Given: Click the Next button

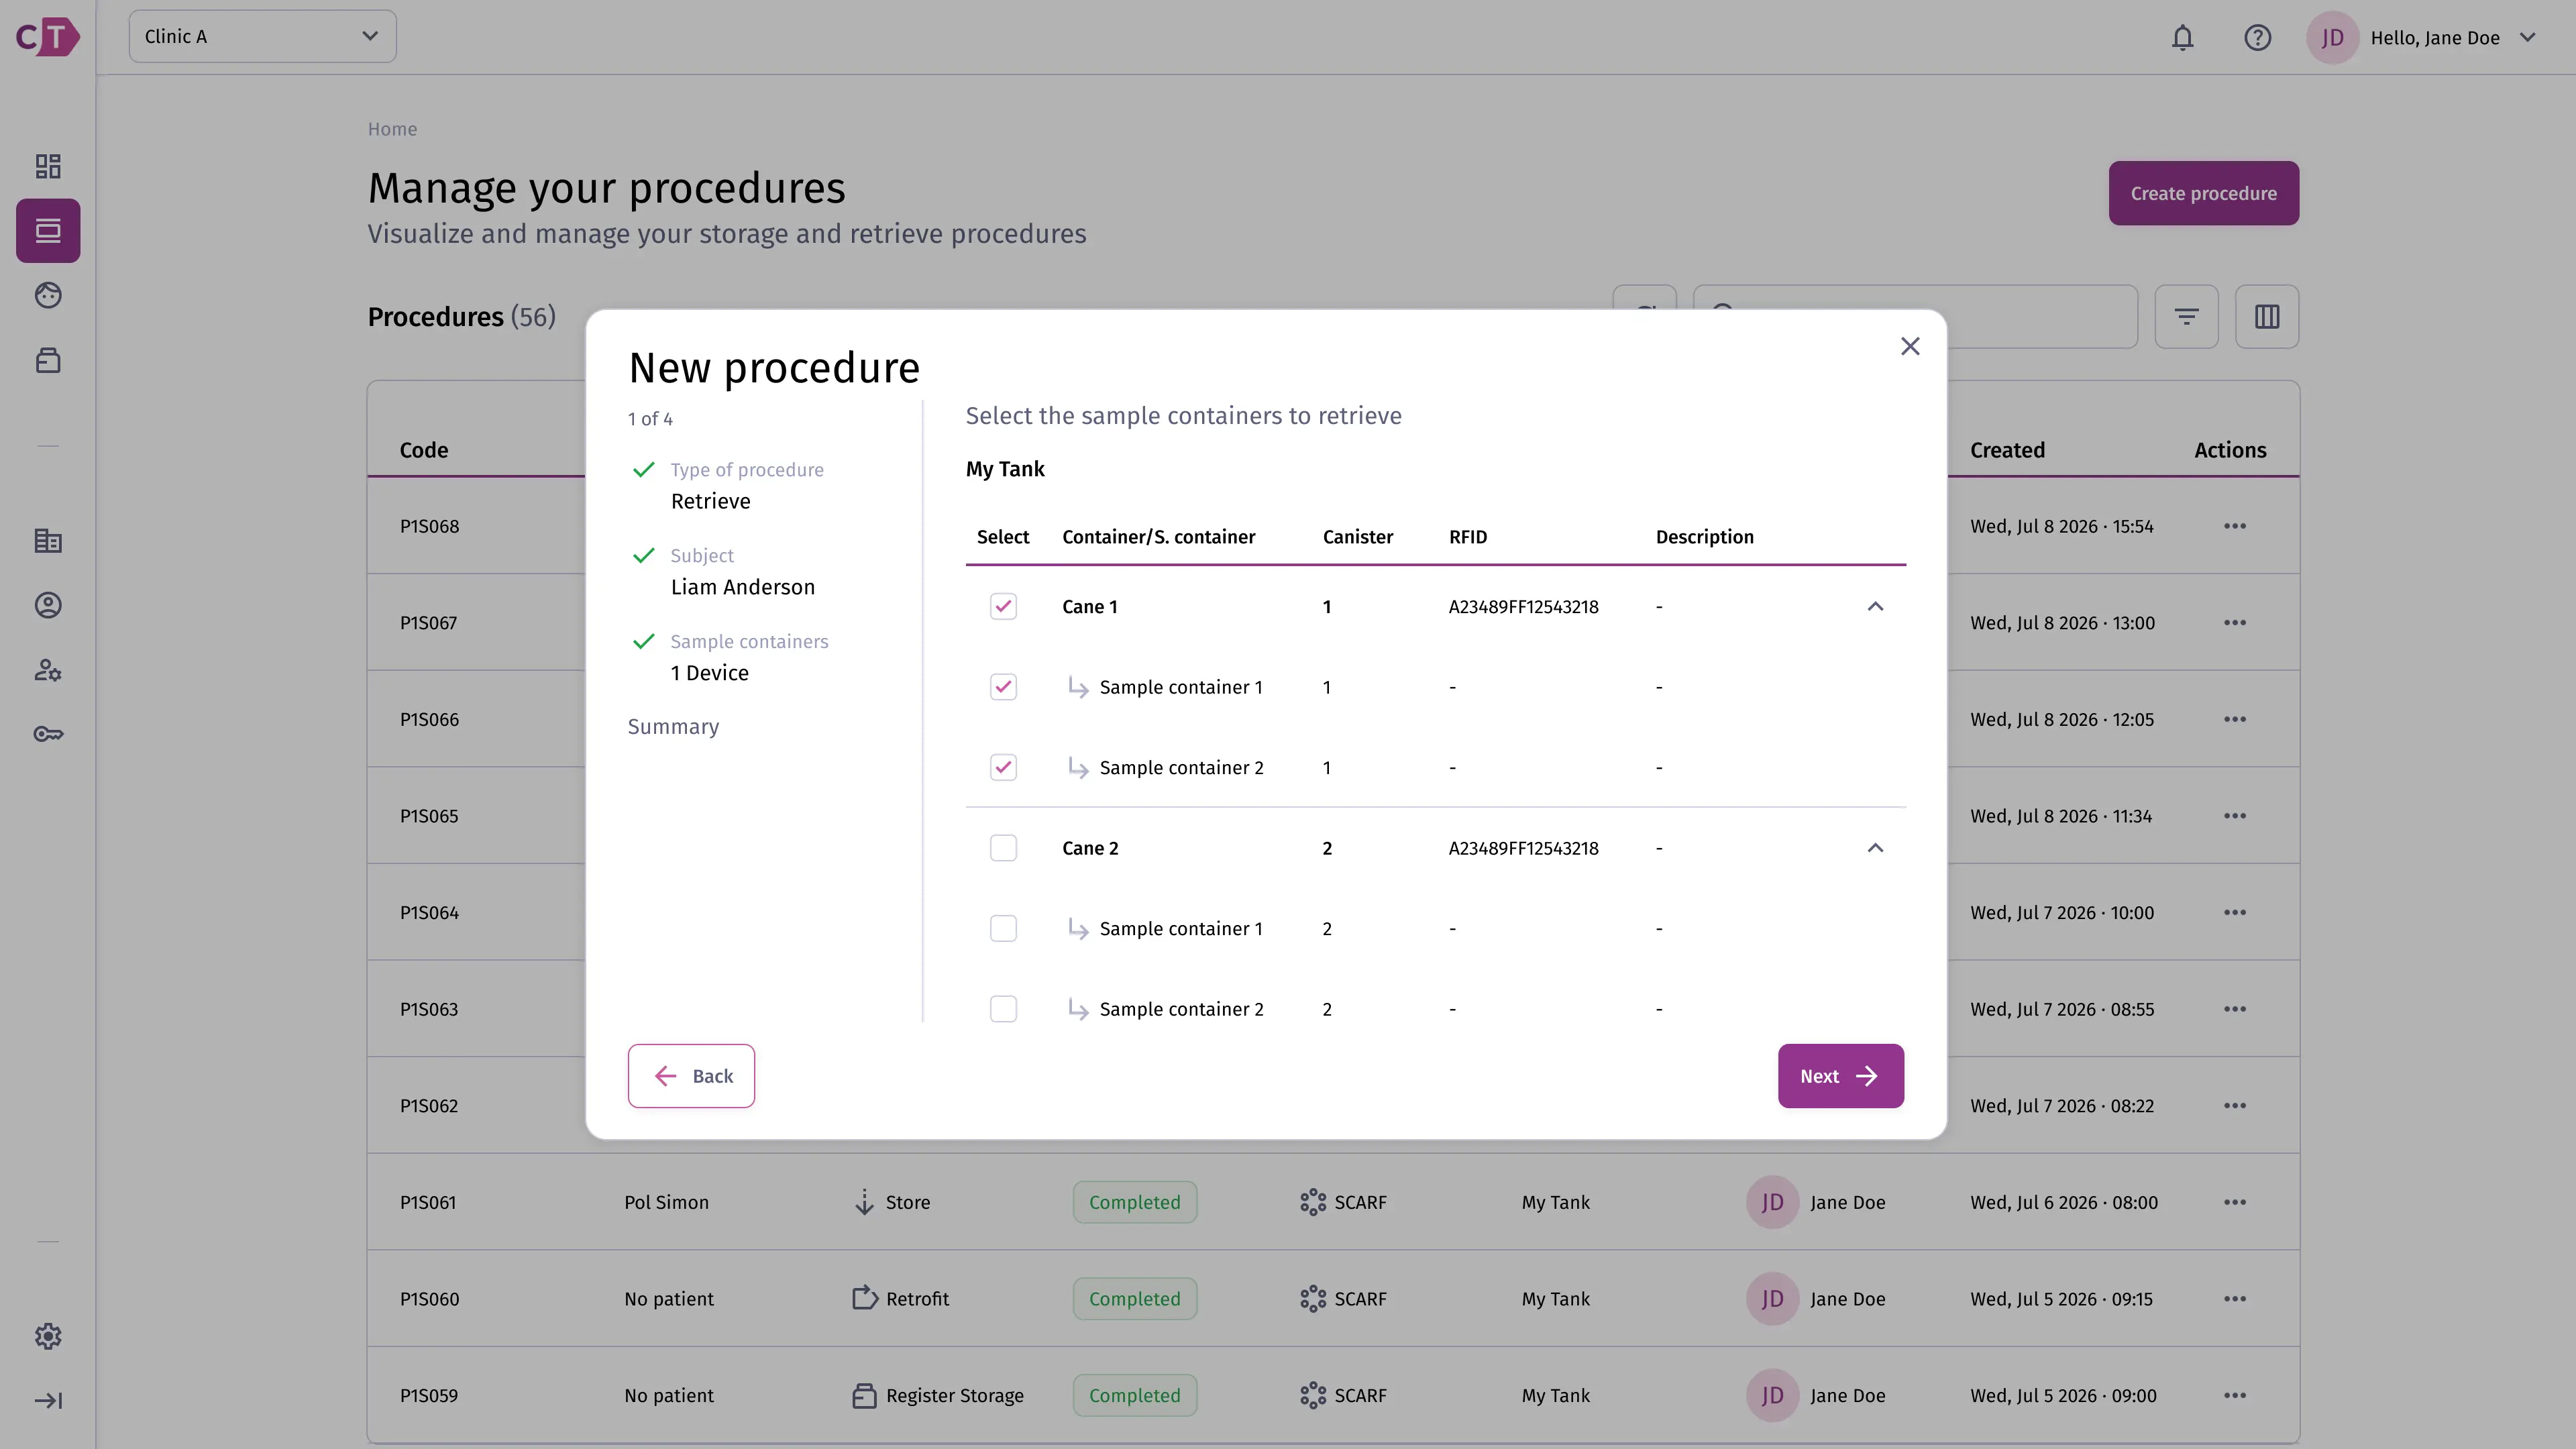Looking at the screenshot, I should (x=1840, y=1076).
